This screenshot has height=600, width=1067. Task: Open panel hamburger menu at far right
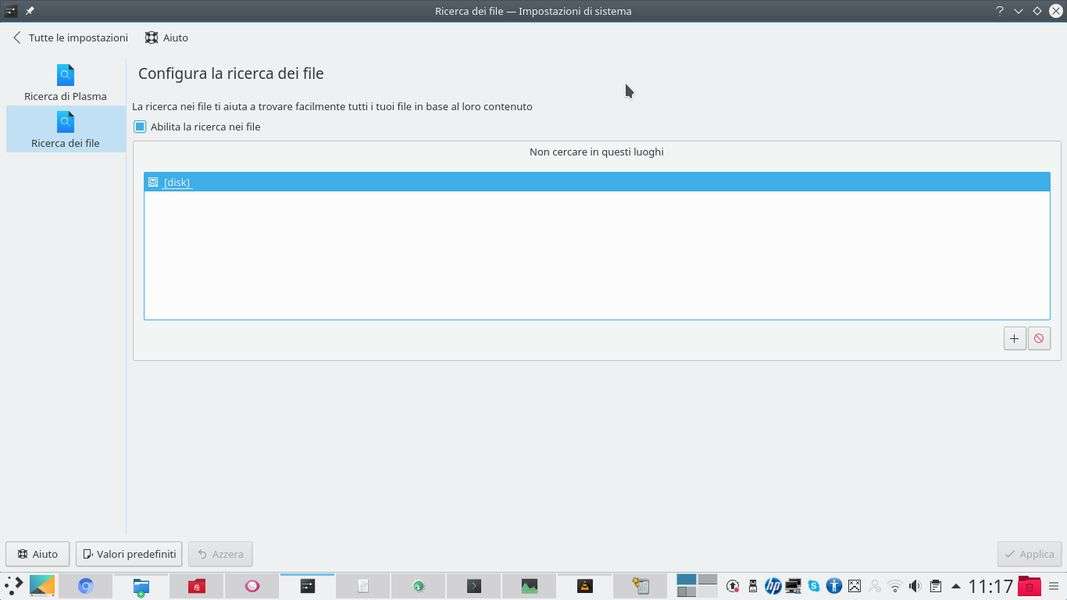pos(1054,586)
